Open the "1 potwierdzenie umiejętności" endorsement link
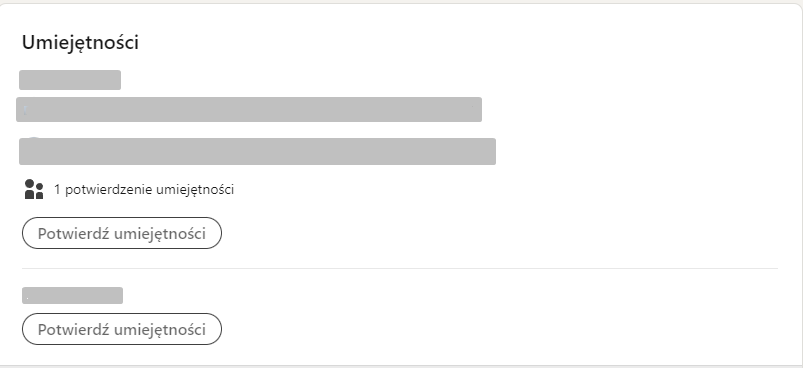 point(144,190)
